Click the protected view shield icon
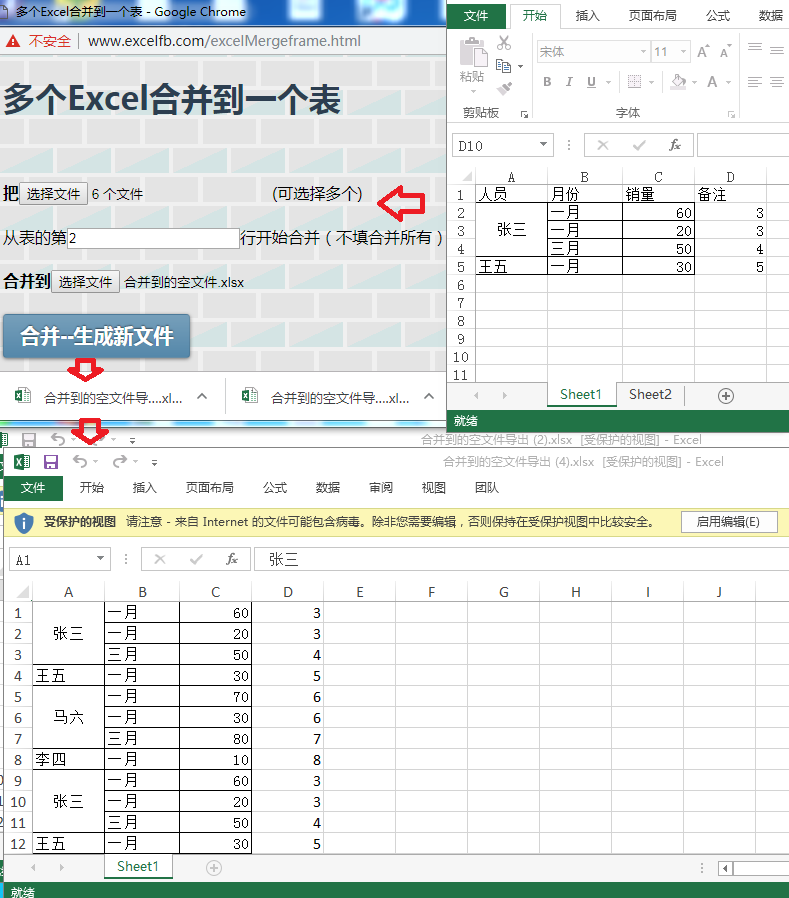 (23, 522)
